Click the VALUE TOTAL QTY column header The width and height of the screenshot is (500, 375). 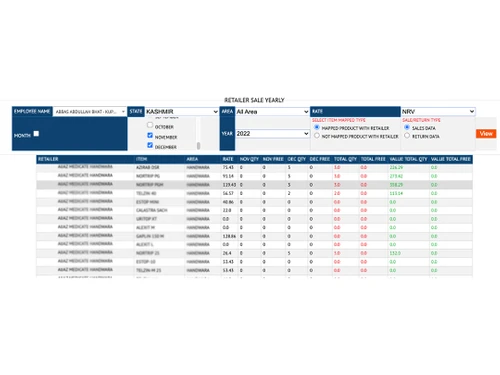[408, 159]
